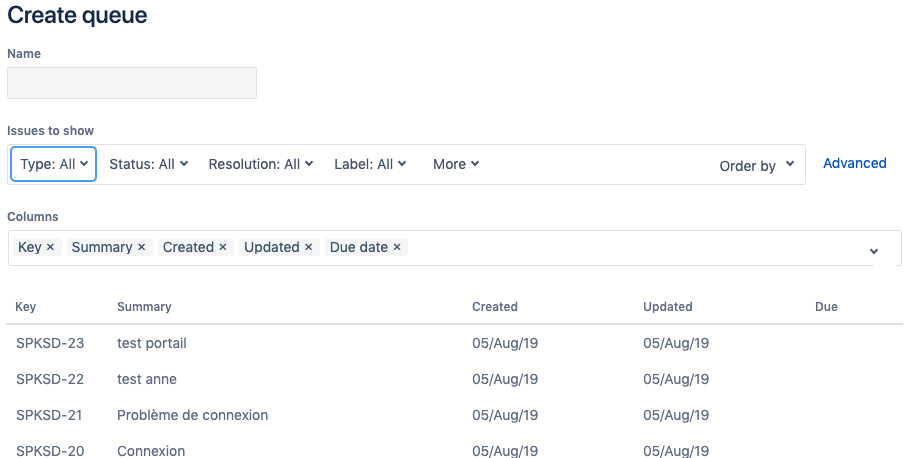The image size is (920, 458).
Task: Remove the Summary column tag
Action: (141, 247)
